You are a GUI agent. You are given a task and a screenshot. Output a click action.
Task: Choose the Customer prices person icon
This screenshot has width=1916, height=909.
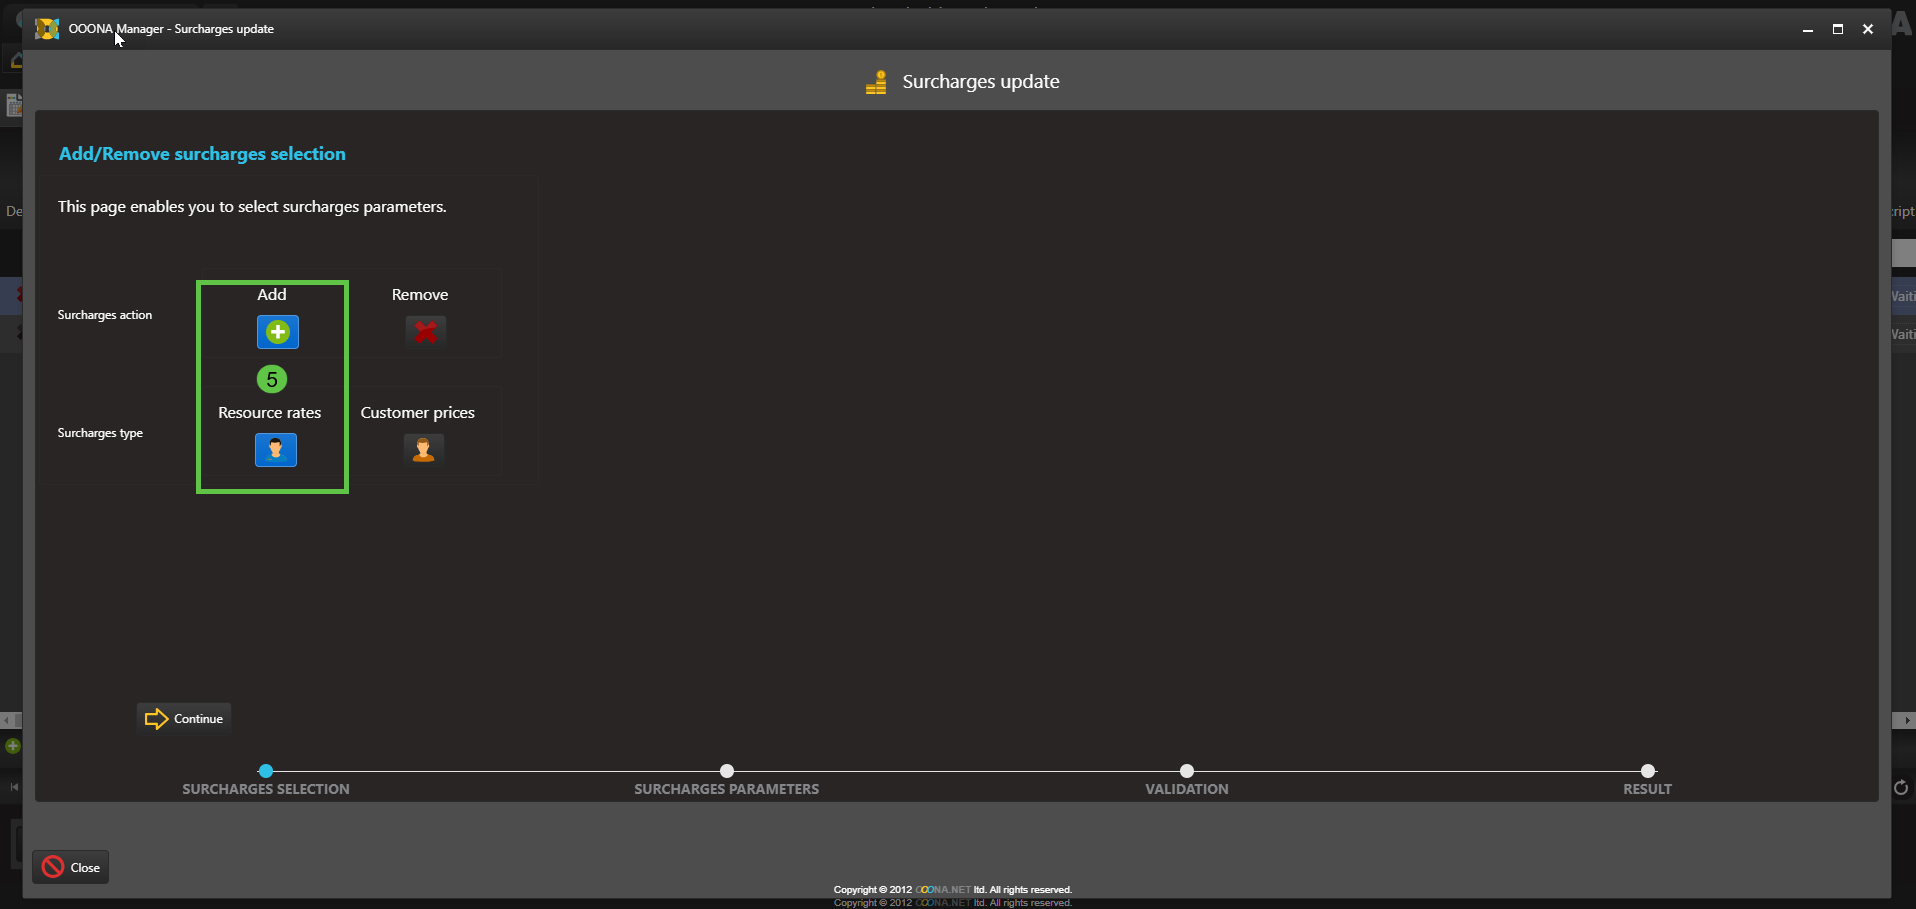(x=423, y=450)
